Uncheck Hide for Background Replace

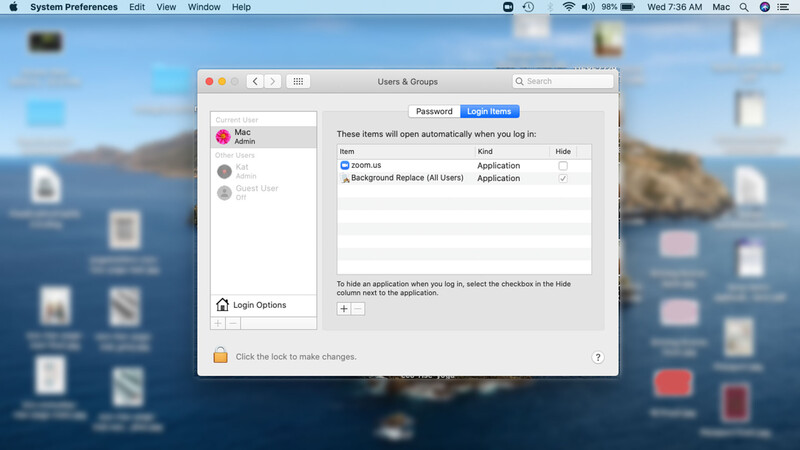click(563, 179)
